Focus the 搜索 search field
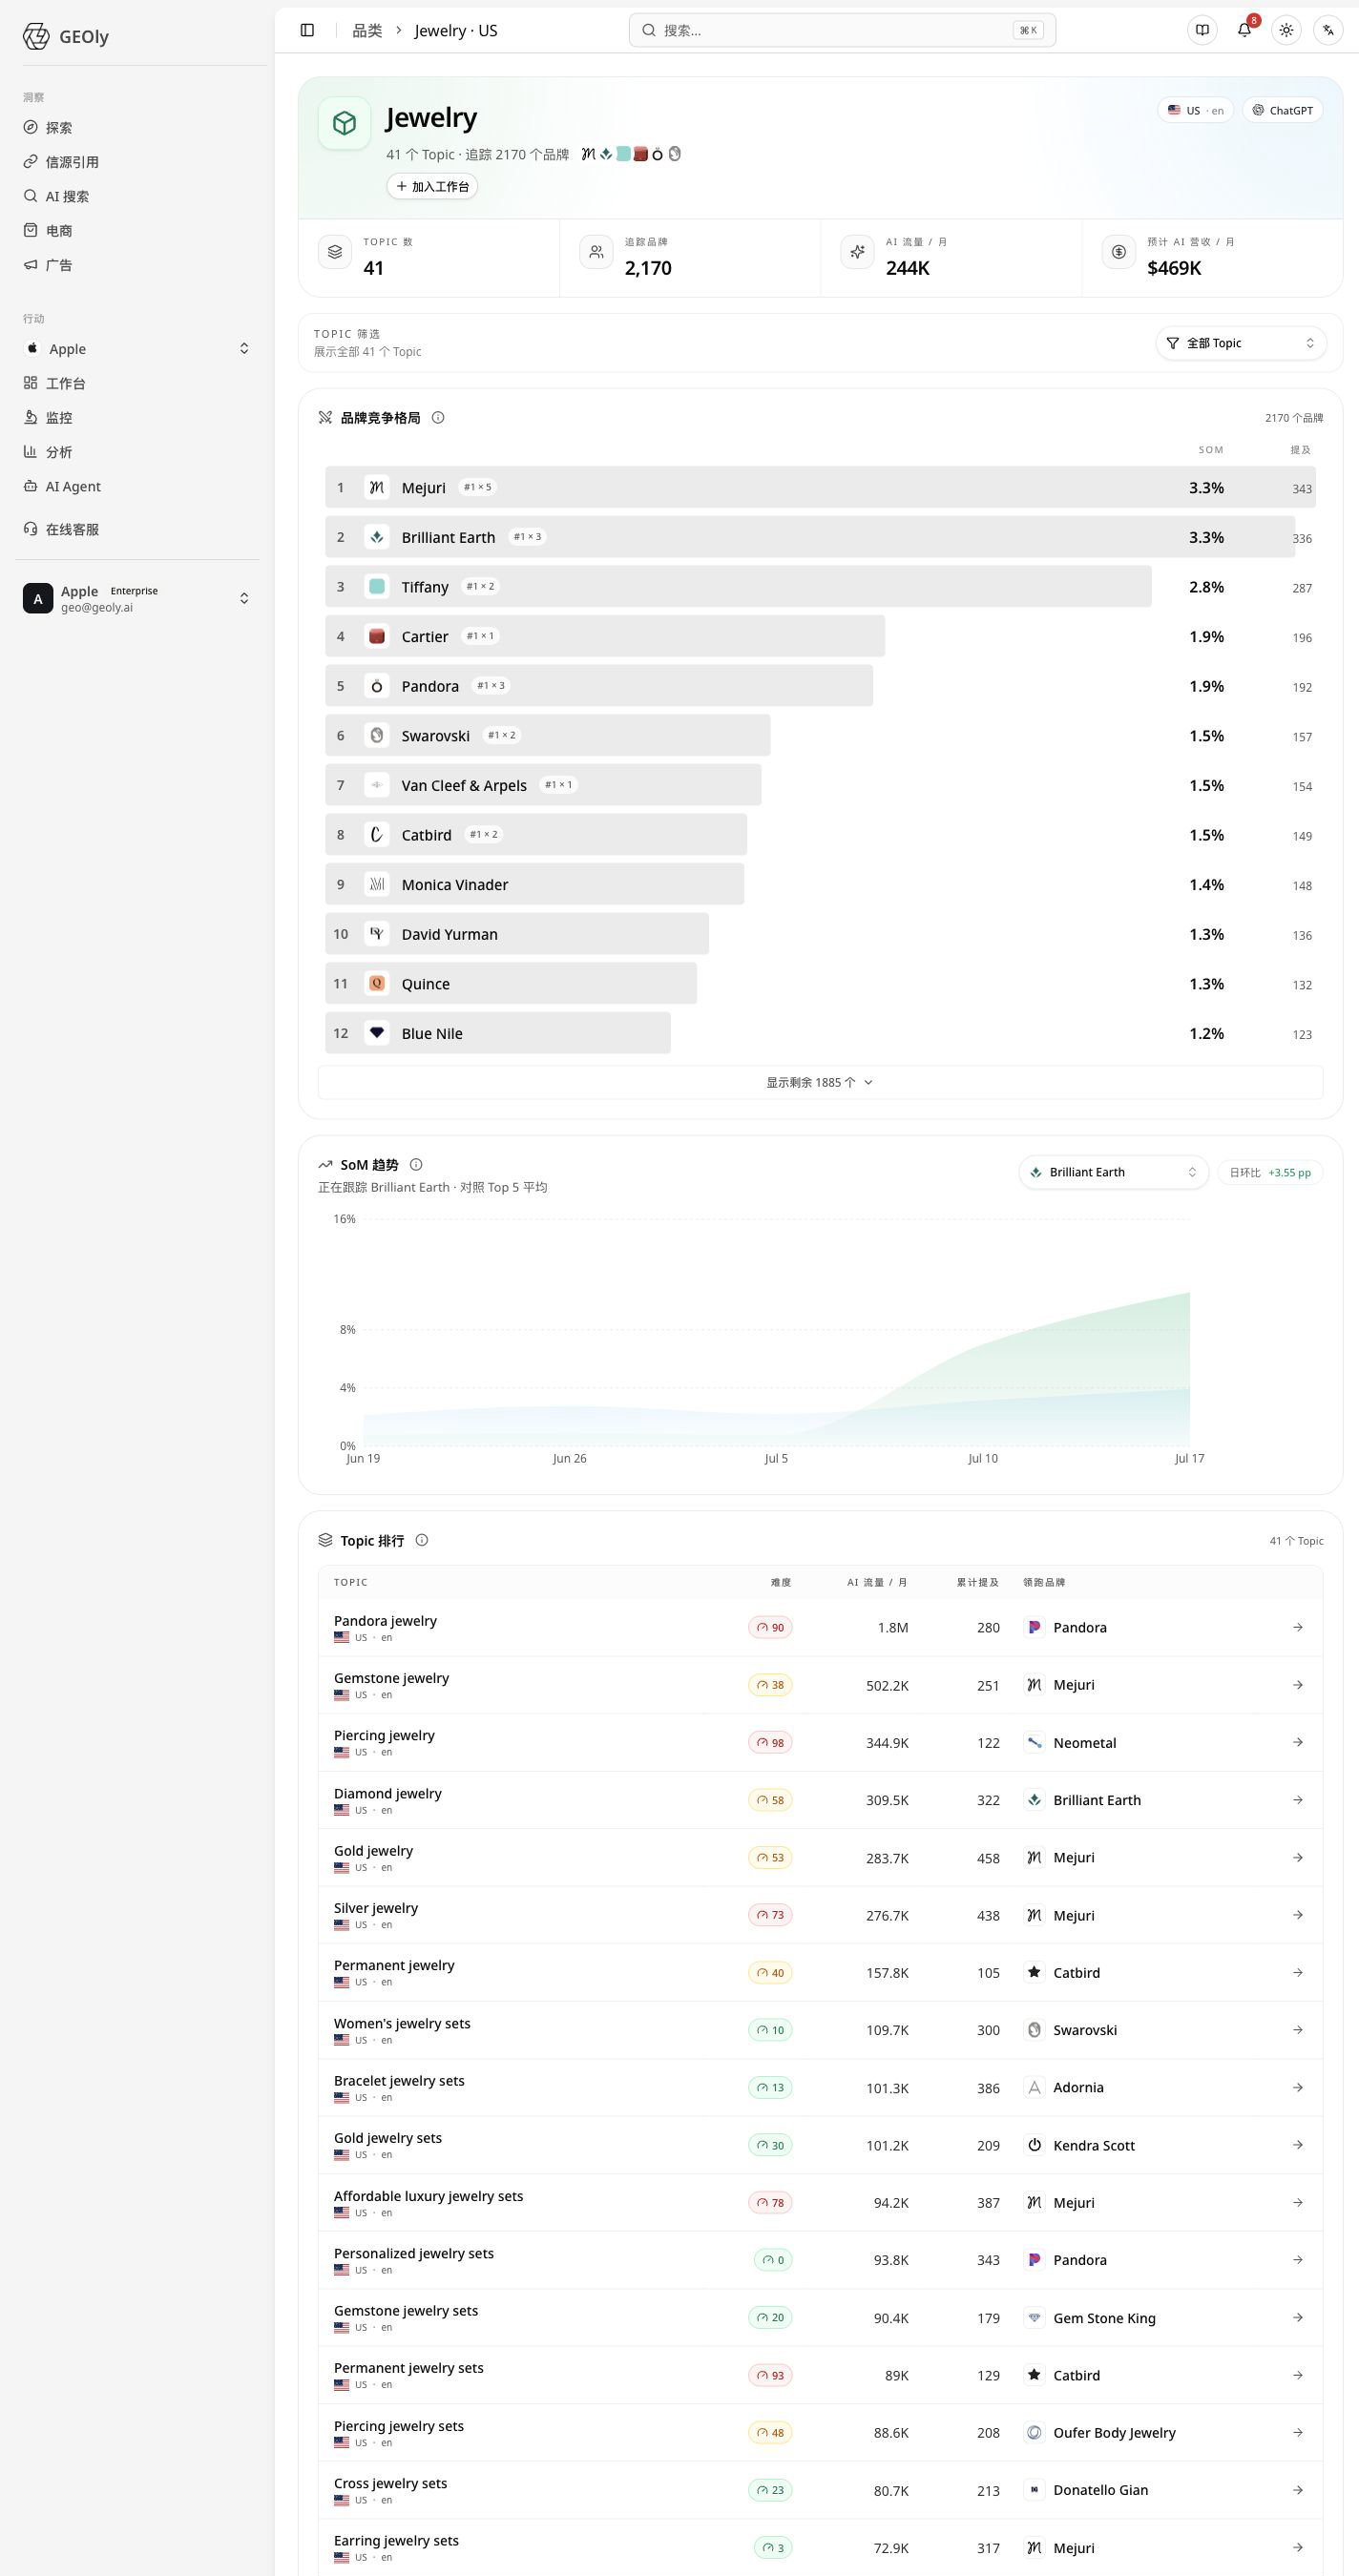 (842, 30)
